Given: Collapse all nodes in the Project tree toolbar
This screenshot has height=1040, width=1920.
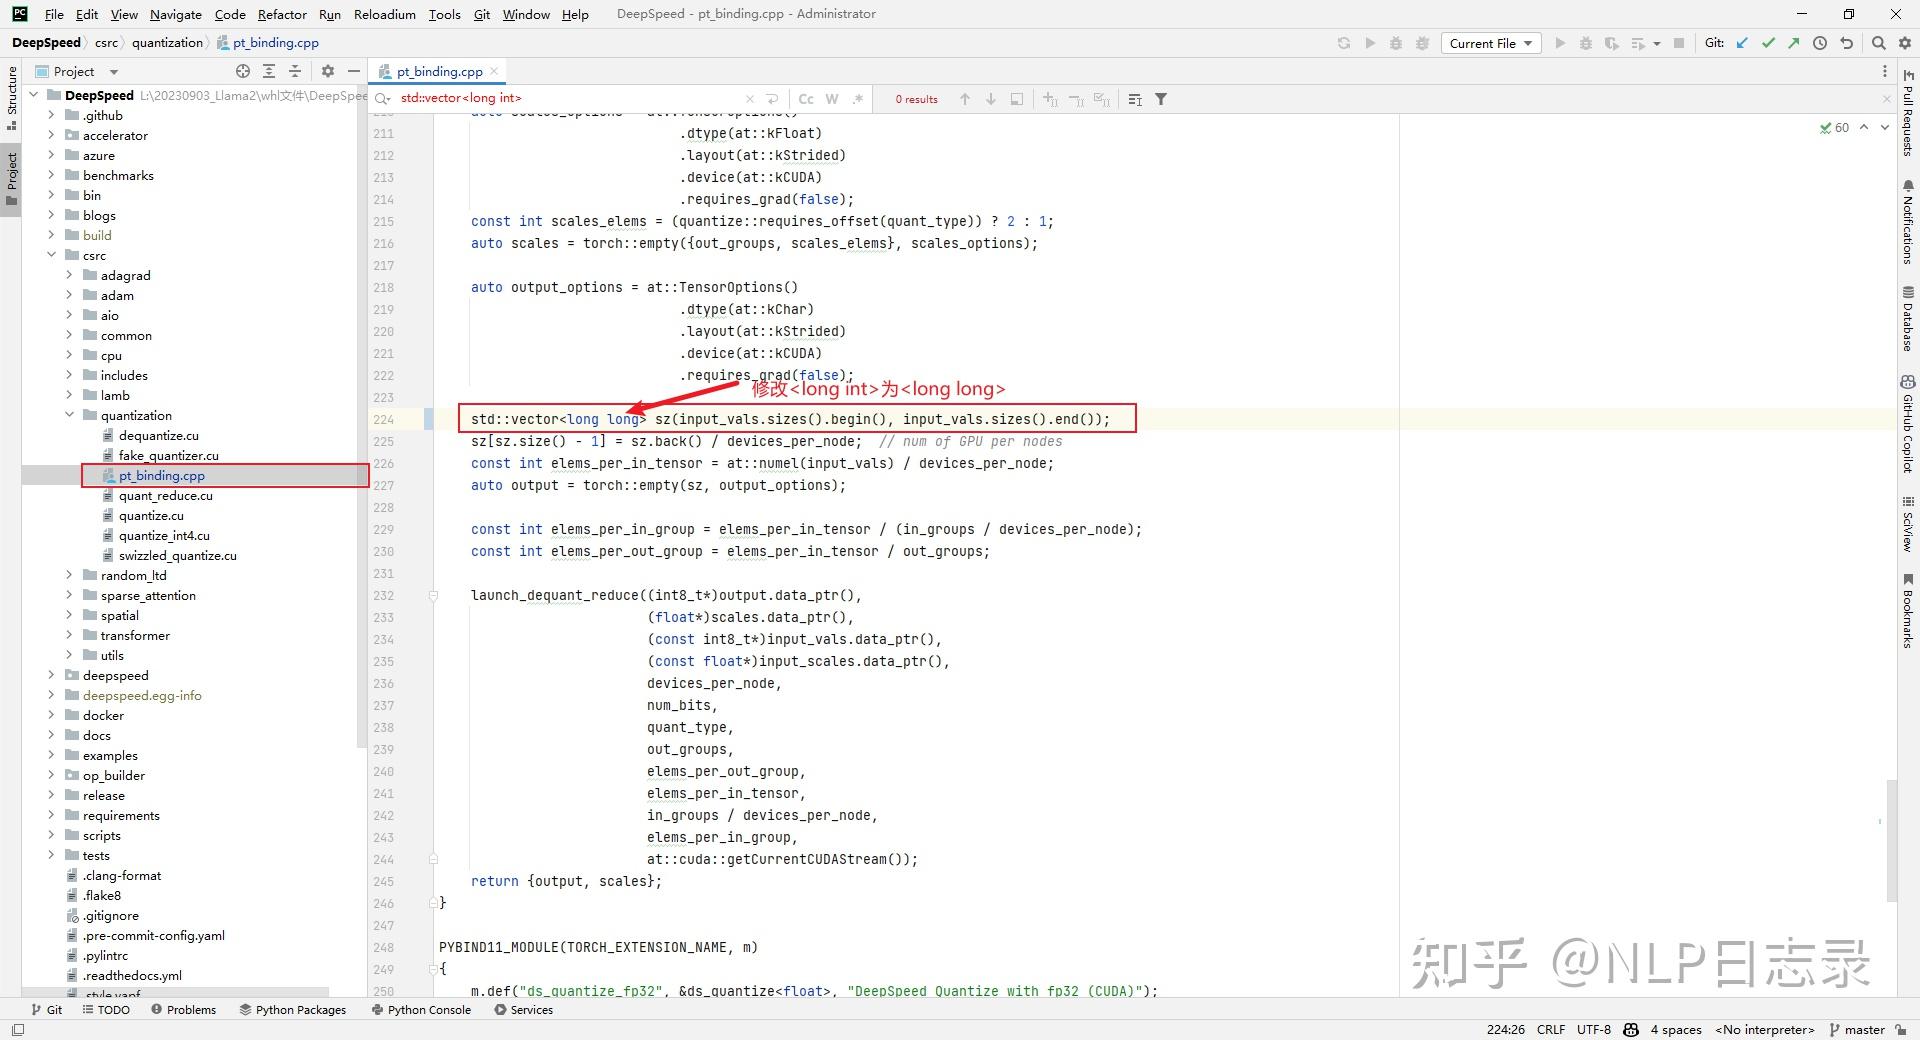Looking at the screenshot, I should coord(295,71).
